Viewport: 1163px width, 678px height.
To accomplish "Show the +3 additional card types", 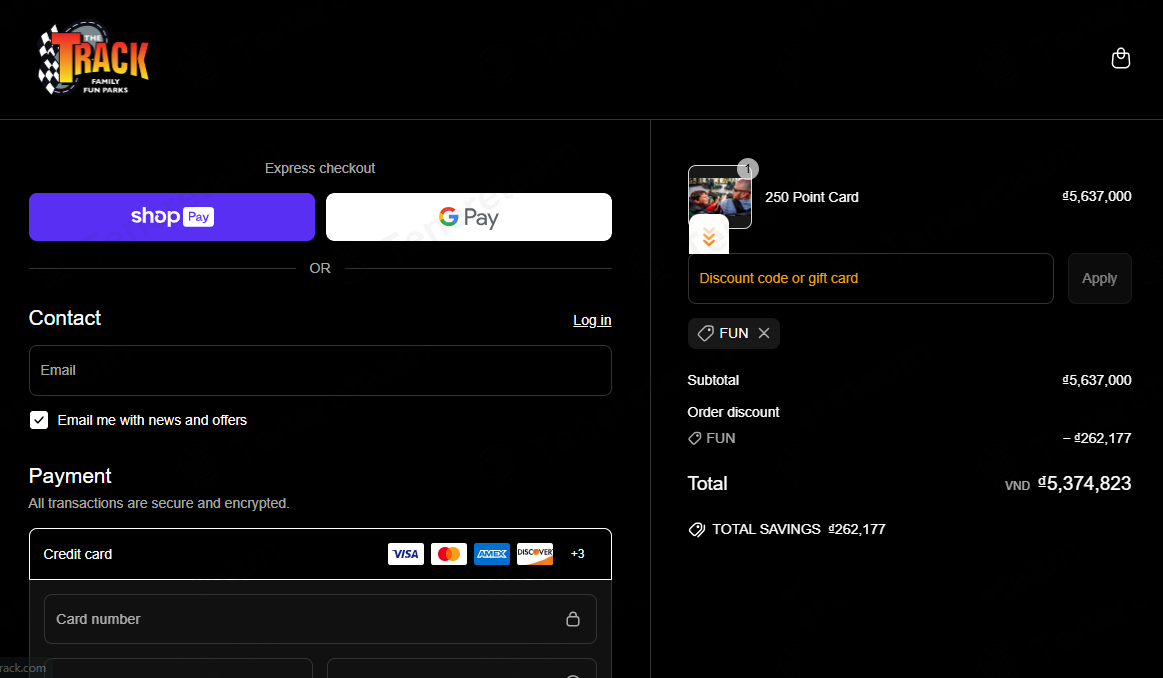I will pyautogui.click(x=577, y=554).
